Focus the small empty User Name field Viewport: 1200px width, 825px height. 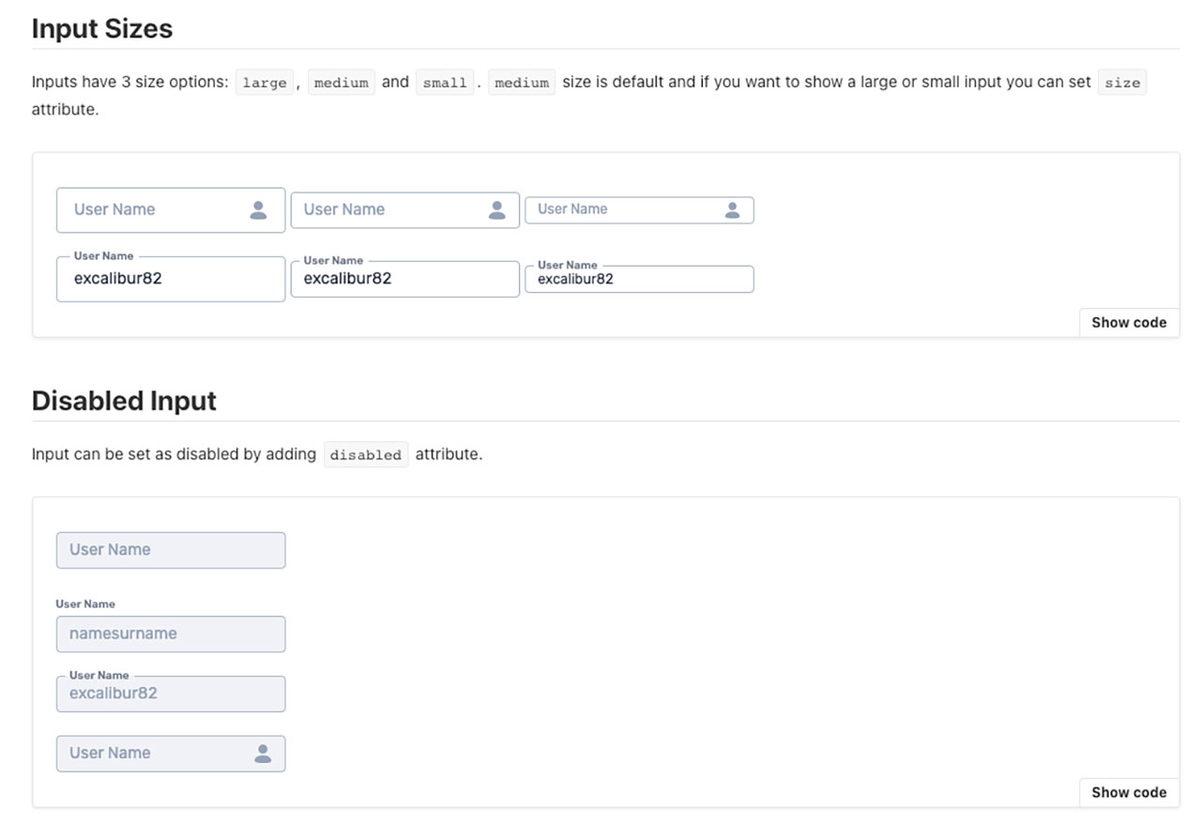[x=620, y=210]
